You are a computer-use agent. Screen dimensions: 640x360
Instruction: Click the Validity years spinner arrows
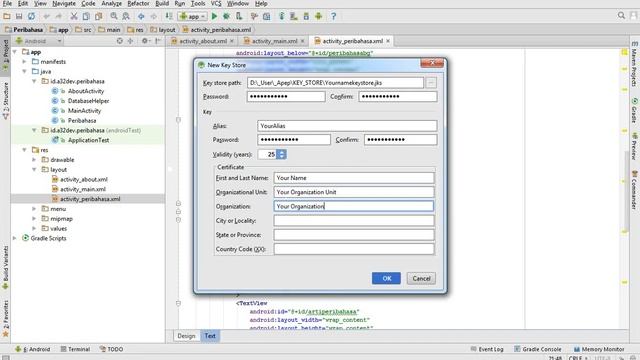[281, 154]
